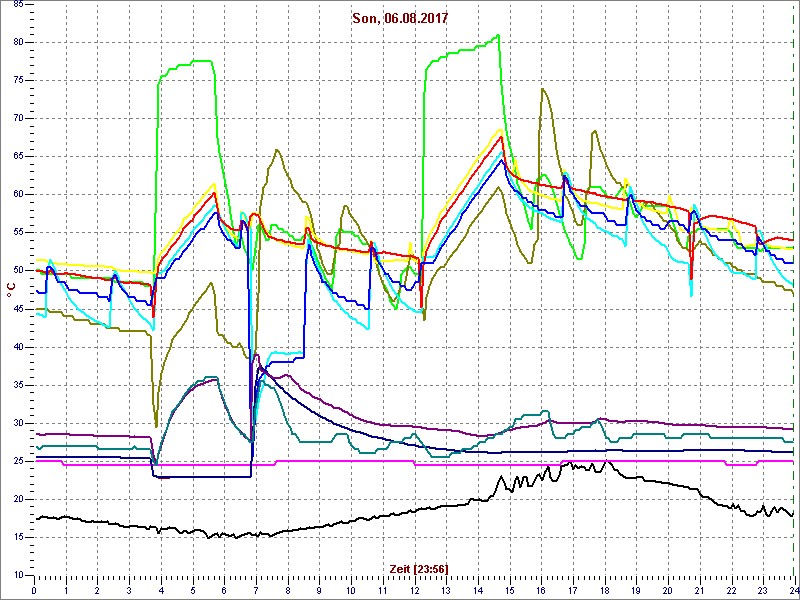Click hour 12 on the time axis

pos(414,590)
